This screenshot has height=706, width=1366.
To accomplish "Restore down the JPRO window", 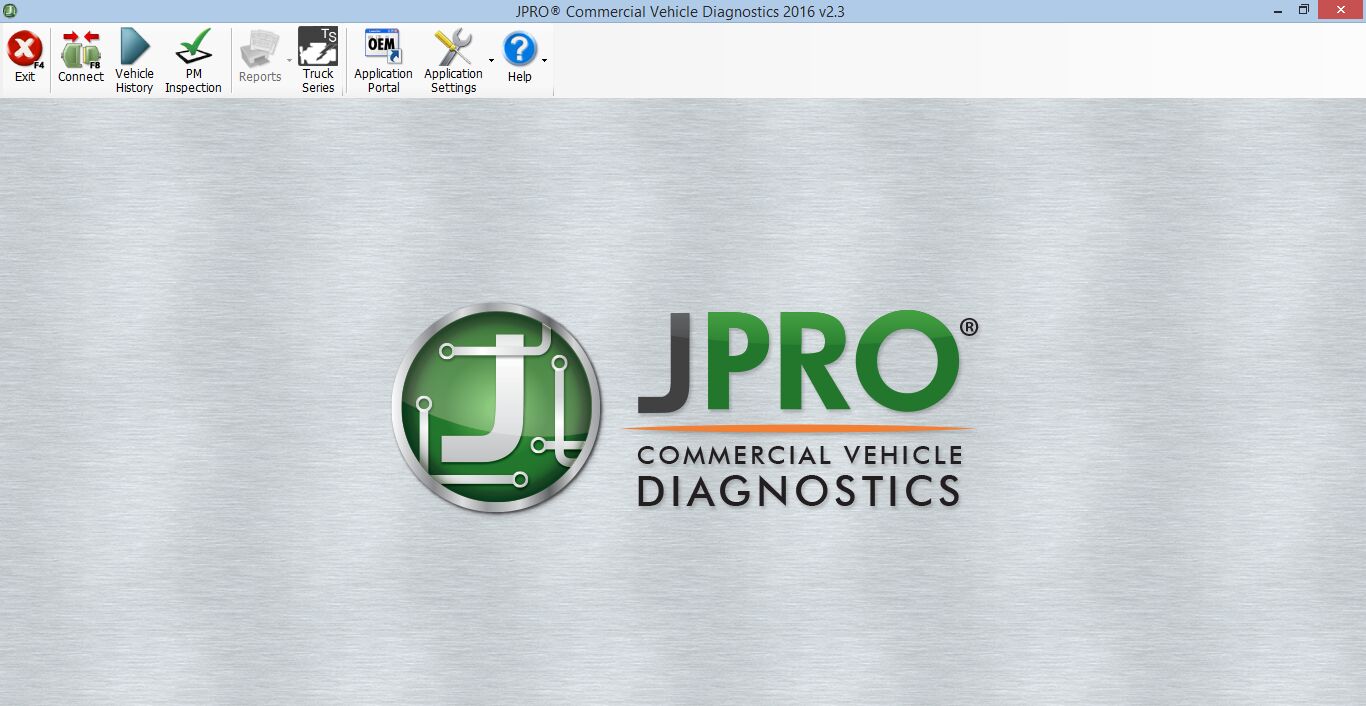I will pos(1304,11).
